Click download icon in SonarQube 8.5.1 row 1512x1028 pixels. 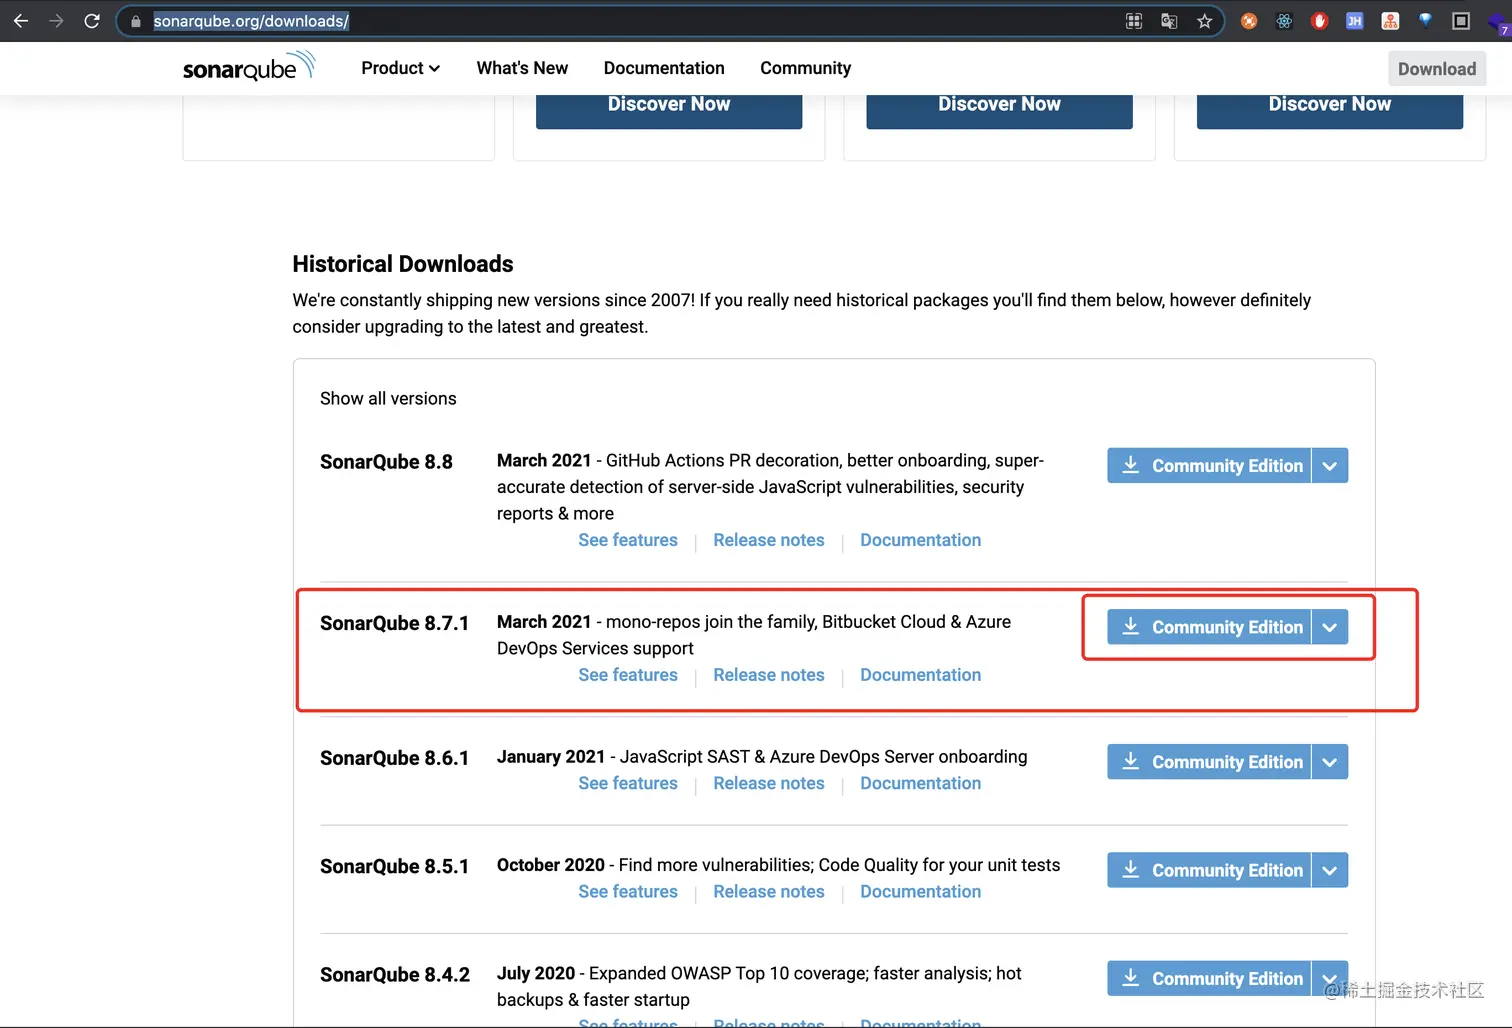coord(1131,869)
